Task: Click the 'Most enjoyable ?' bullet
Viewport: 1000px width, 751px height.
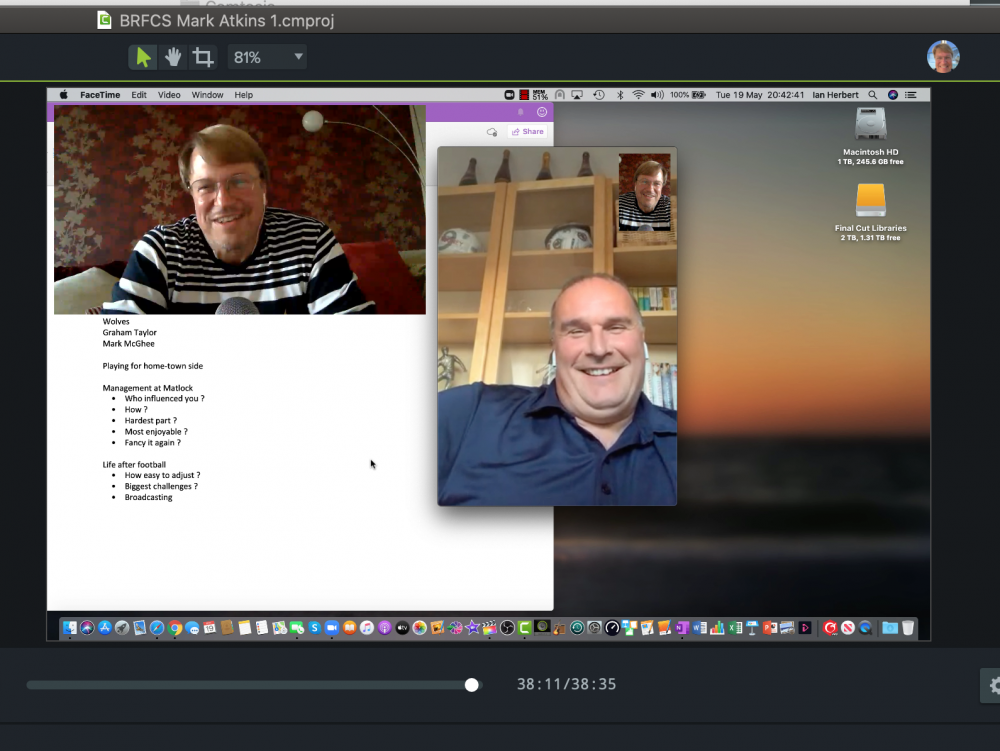Action: tap(156, 432)
